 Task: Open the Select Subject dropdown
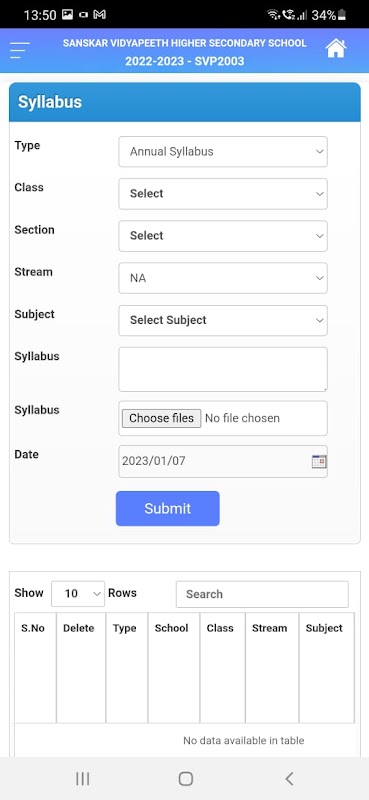223,320
